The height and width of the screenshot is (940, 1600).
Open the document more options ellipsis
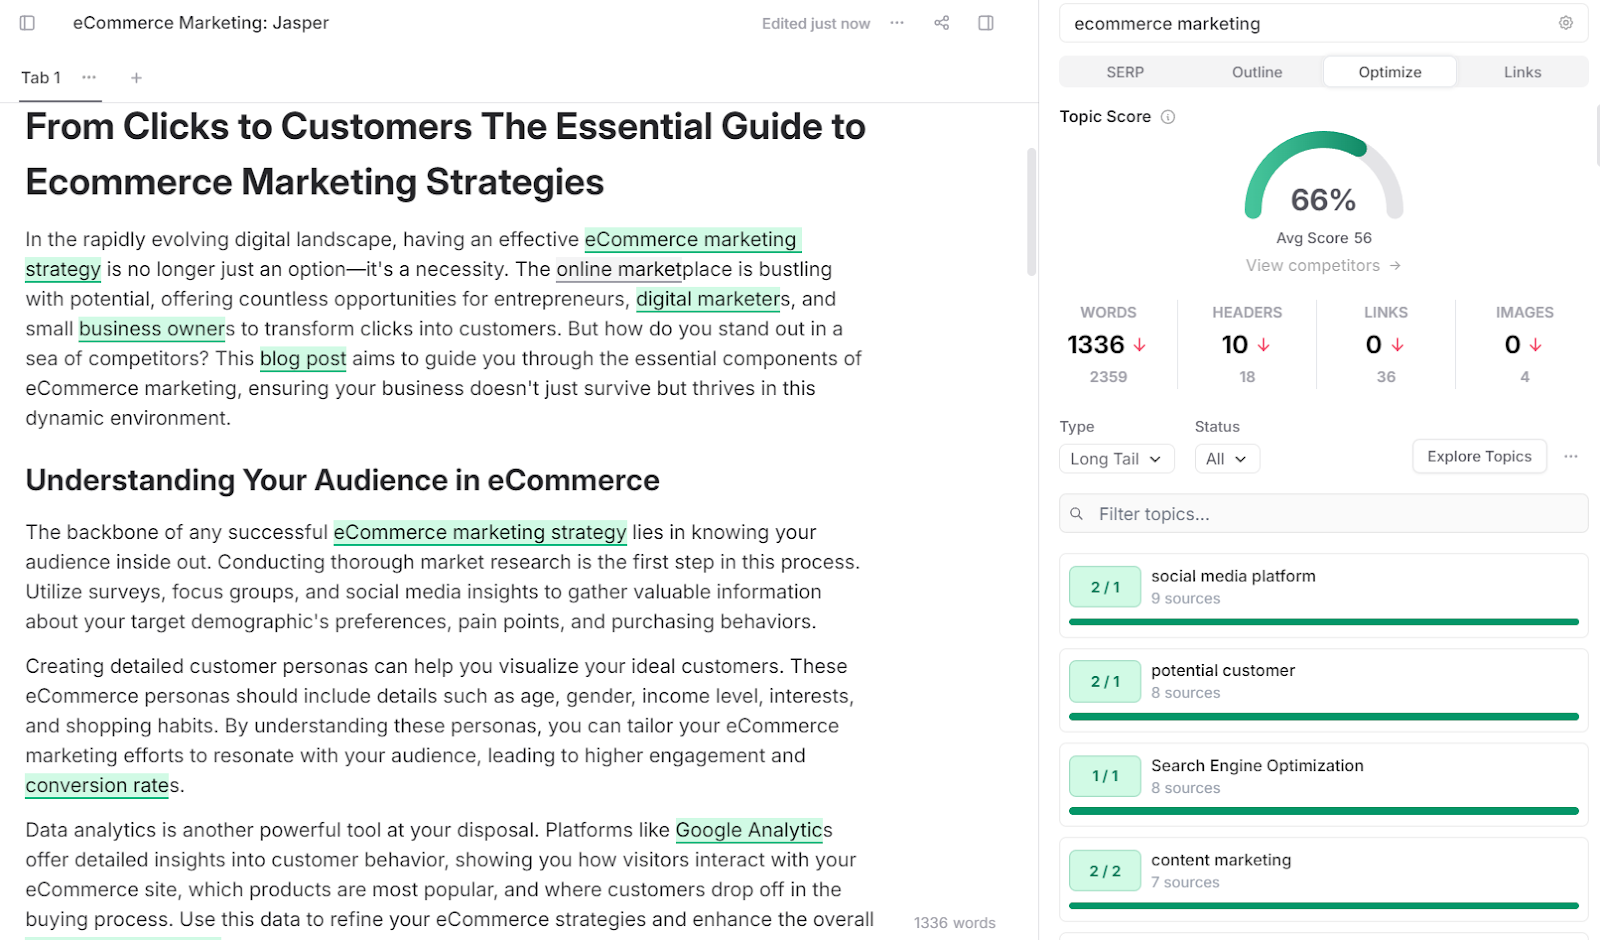click(x=897, y=23)
